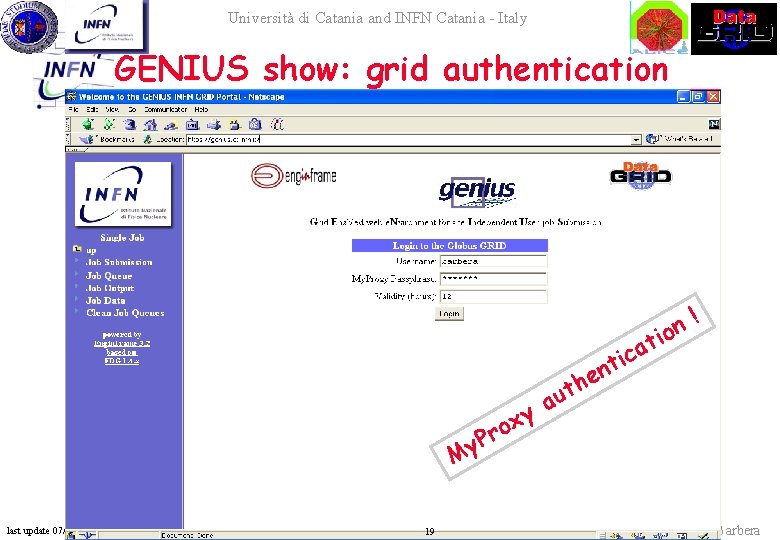Click the My Netscape toolbar icon
The height and width of the screenshot is (540, 780).
tap(192, 124)
